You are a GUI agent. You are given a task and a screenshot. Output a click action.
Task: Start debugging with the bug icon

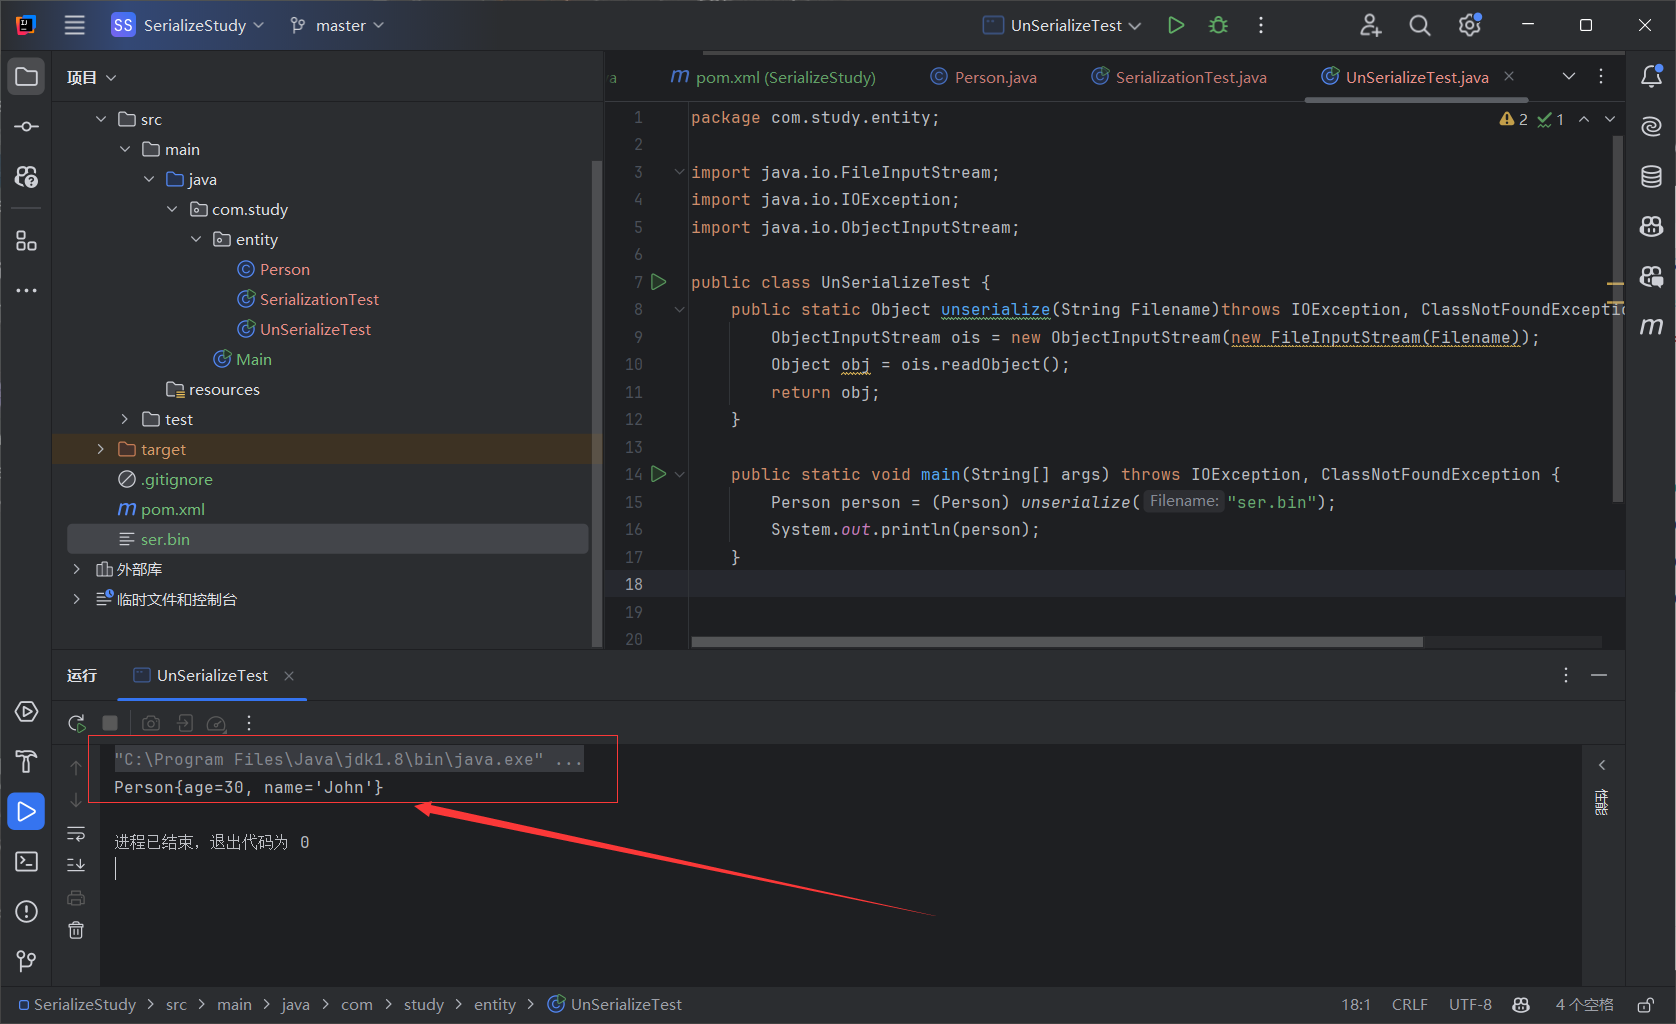(1218, 25)
